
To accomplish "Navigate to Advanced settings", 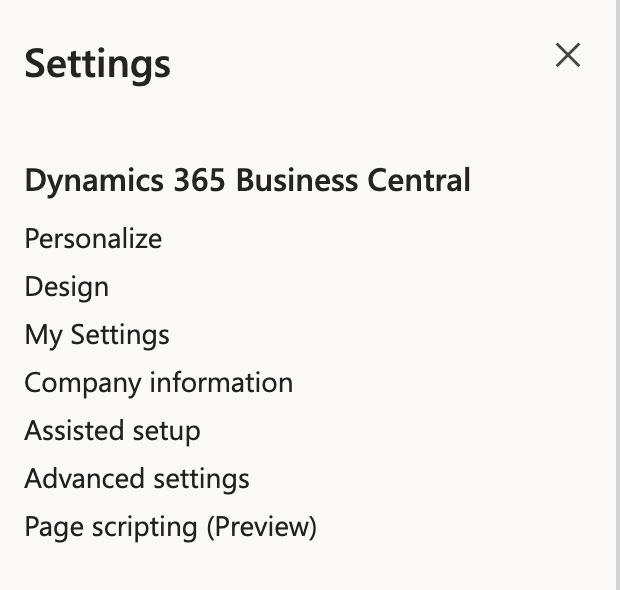I will [x=137, y=479].
